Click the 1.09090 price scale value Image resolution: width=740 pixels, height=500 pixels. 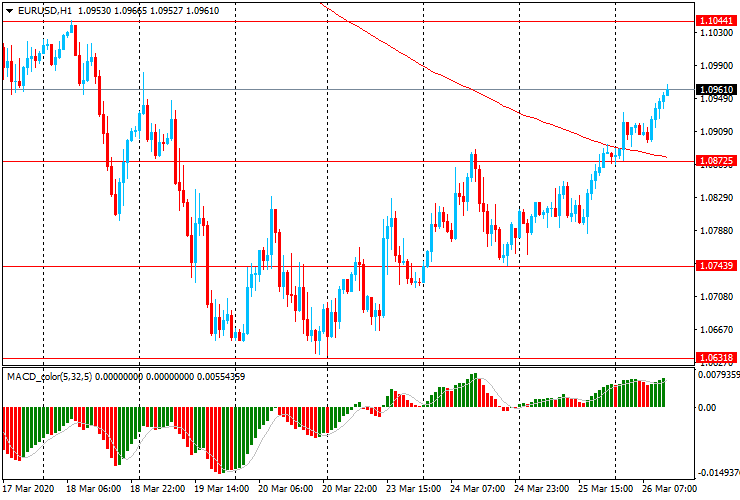(717, 132)
